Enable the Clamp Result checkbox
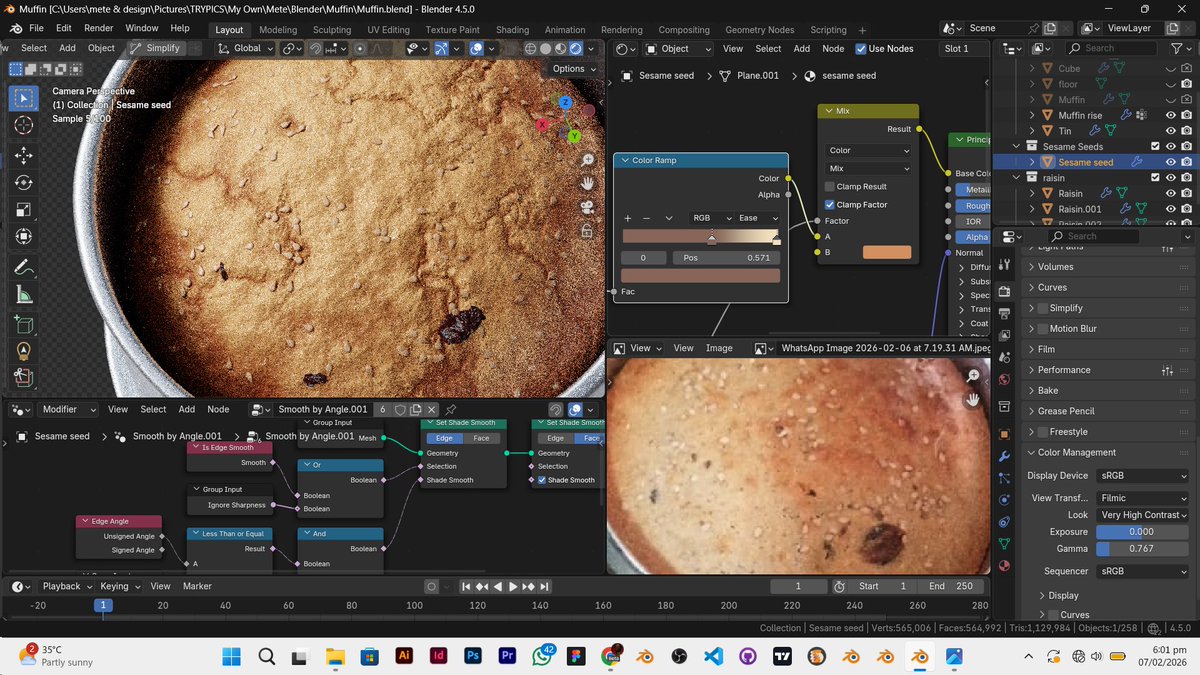This screenshot has width=1200, height=675. point(830,187)
